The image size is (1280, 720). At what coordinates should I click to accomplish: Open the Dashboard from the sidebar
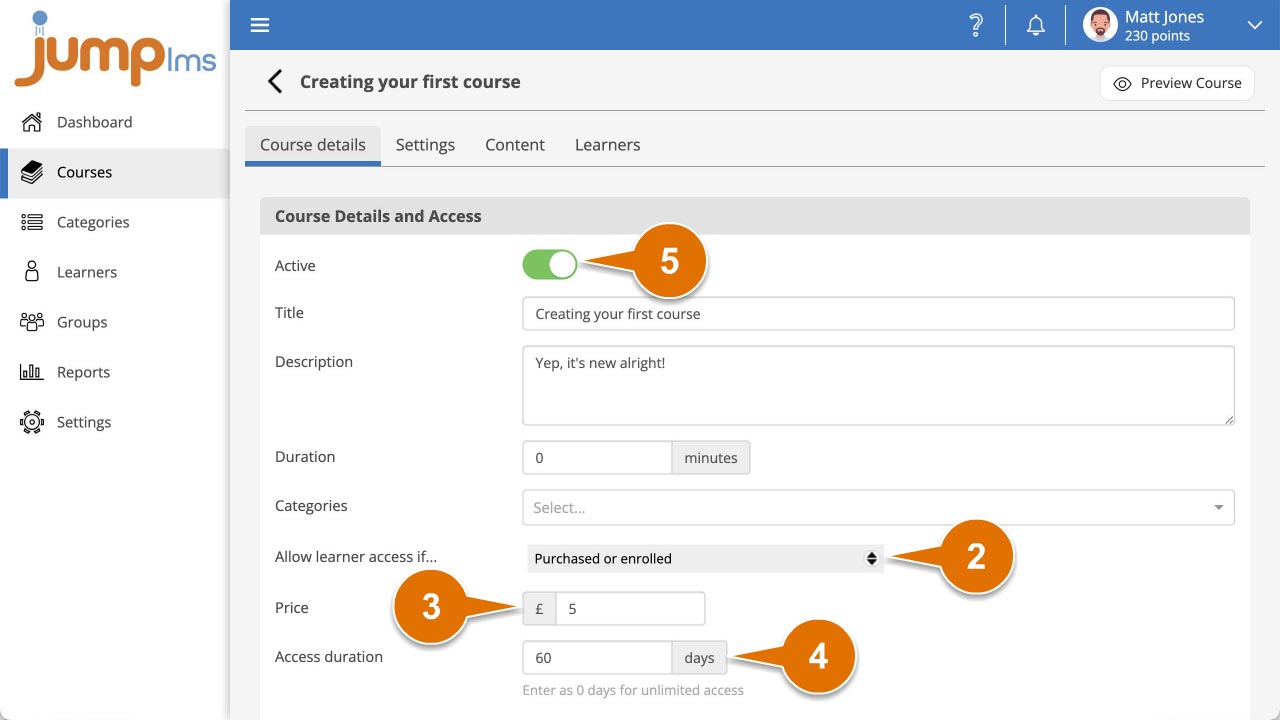click(x=95, y=122)
